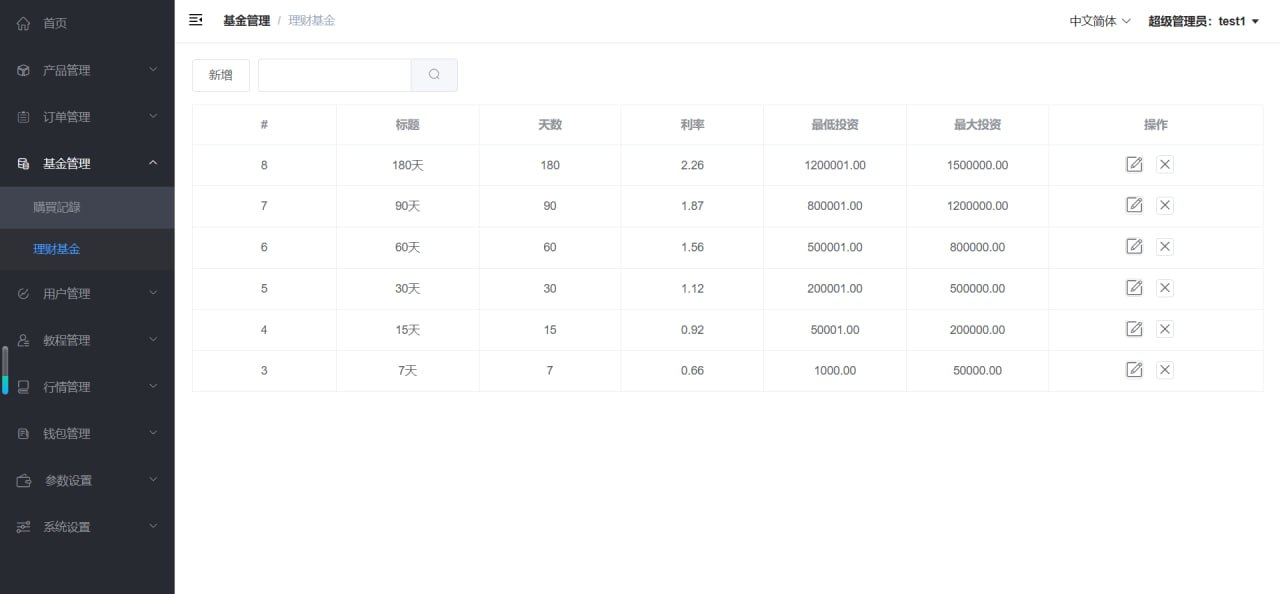Click edit icon for 180天 row
Viewport: 1280px width, 594px height.
coord(1134,165)
